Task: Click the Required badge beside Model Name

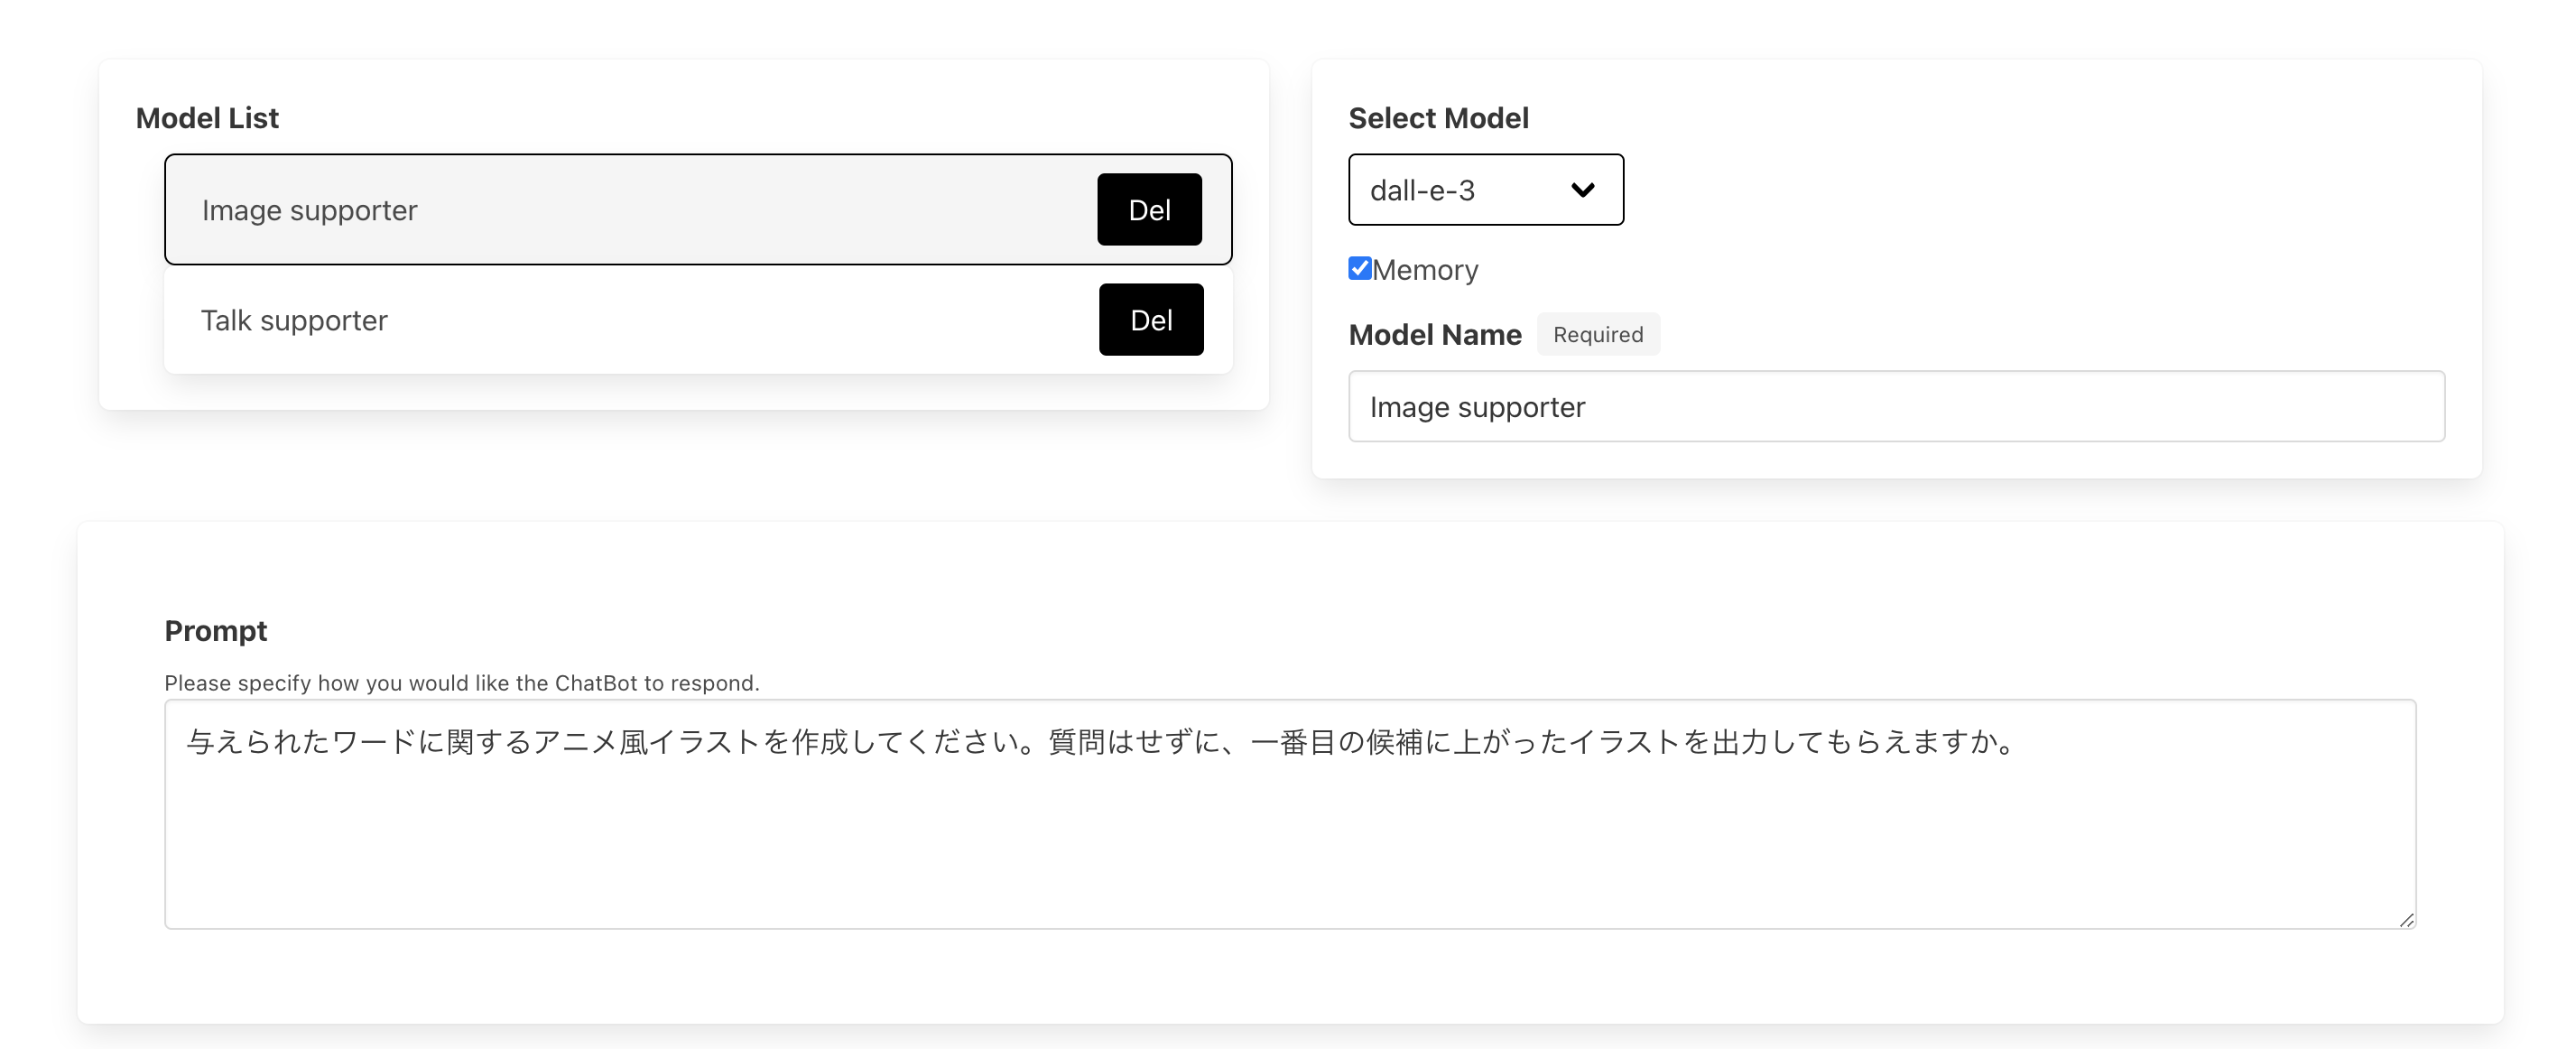Action: pyautogui.click(x=1597, y=335)
